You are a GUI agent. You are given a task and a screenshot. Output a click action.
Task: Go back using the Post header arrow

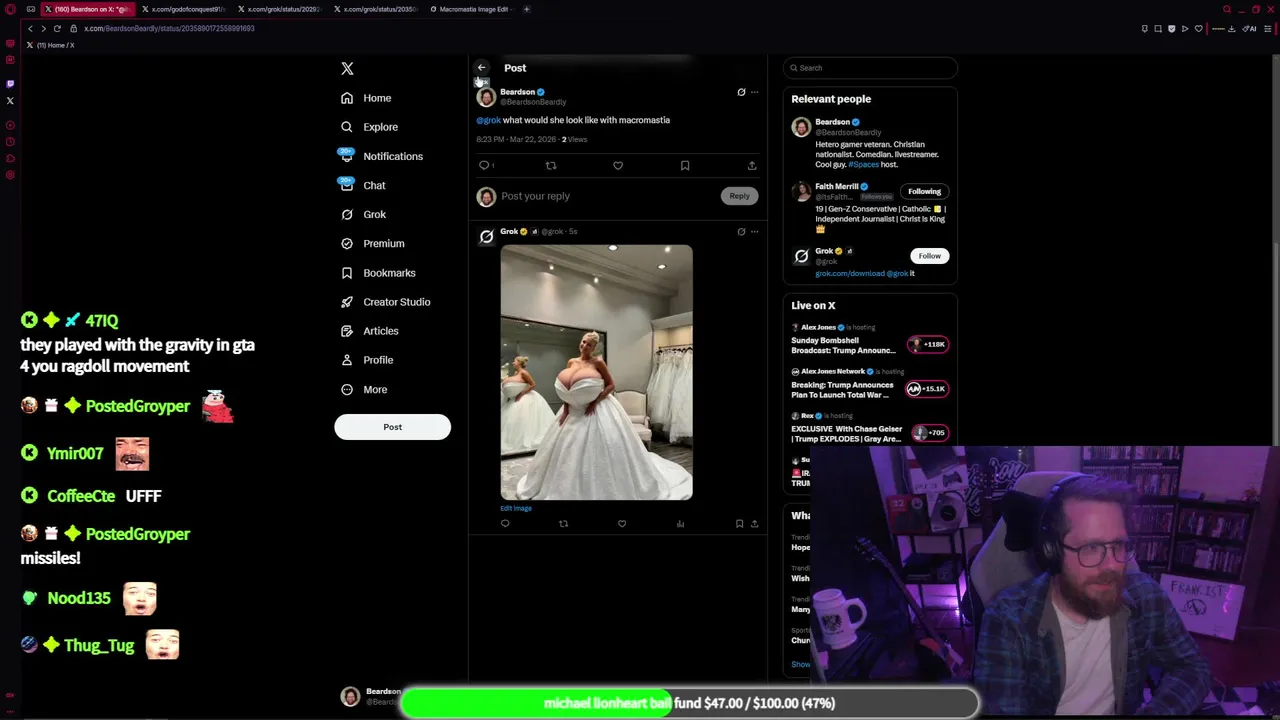point(481,68)
